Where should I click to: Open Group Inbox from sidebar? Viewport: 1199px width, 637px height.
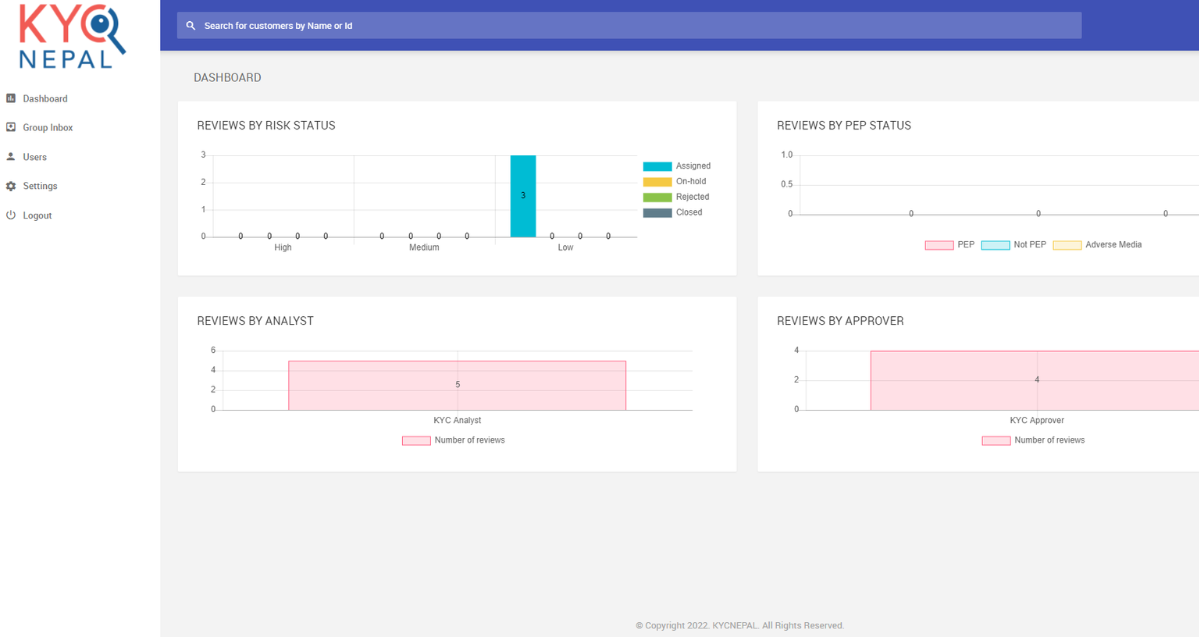pos(48,128)
